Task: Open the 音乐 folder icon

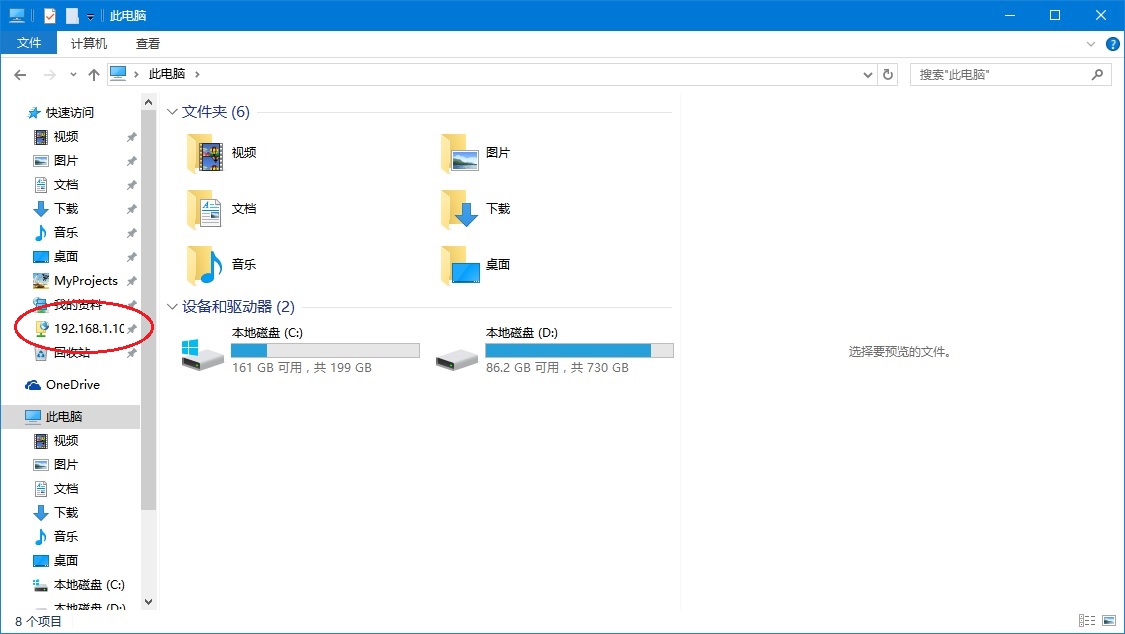Action: tap(205, 265)
